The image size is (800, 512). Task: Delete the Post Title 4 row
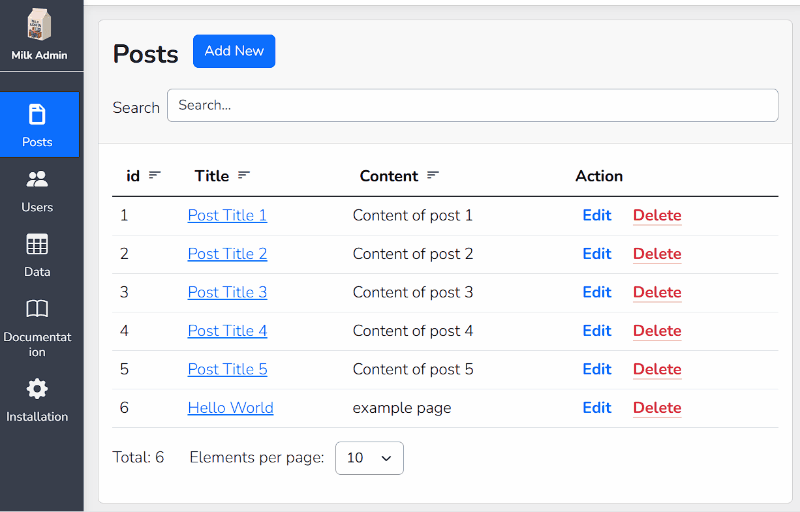click(657, 331)
